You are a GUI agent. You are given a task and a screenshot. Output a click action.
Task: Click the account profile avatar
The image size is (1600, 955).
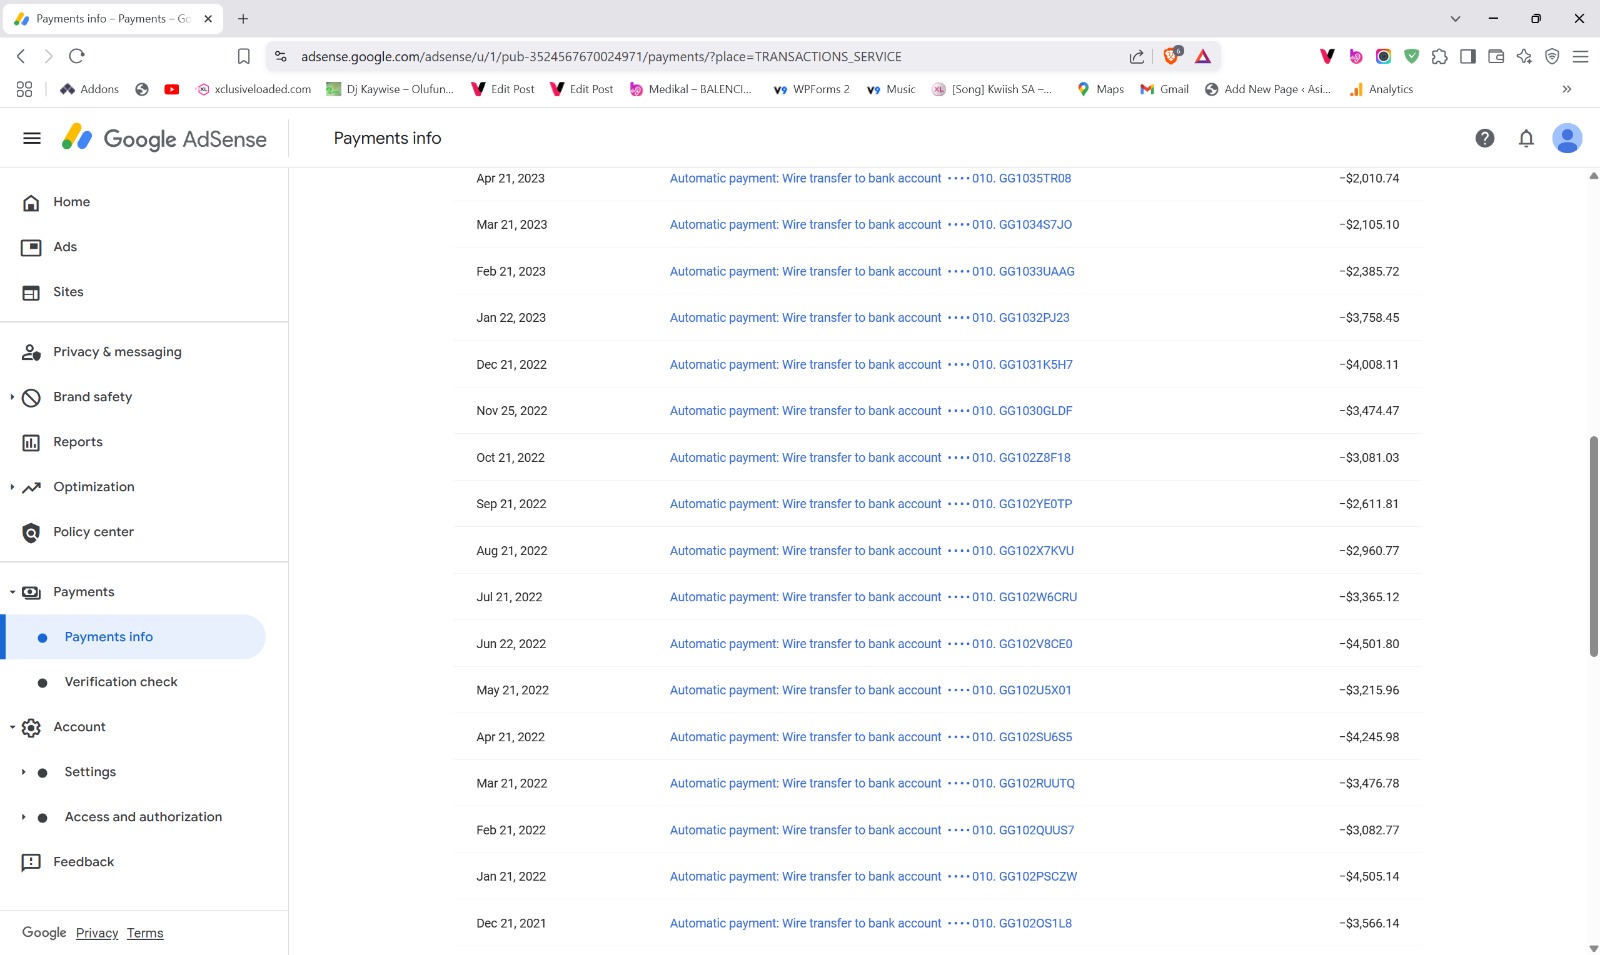(1566, 138)
